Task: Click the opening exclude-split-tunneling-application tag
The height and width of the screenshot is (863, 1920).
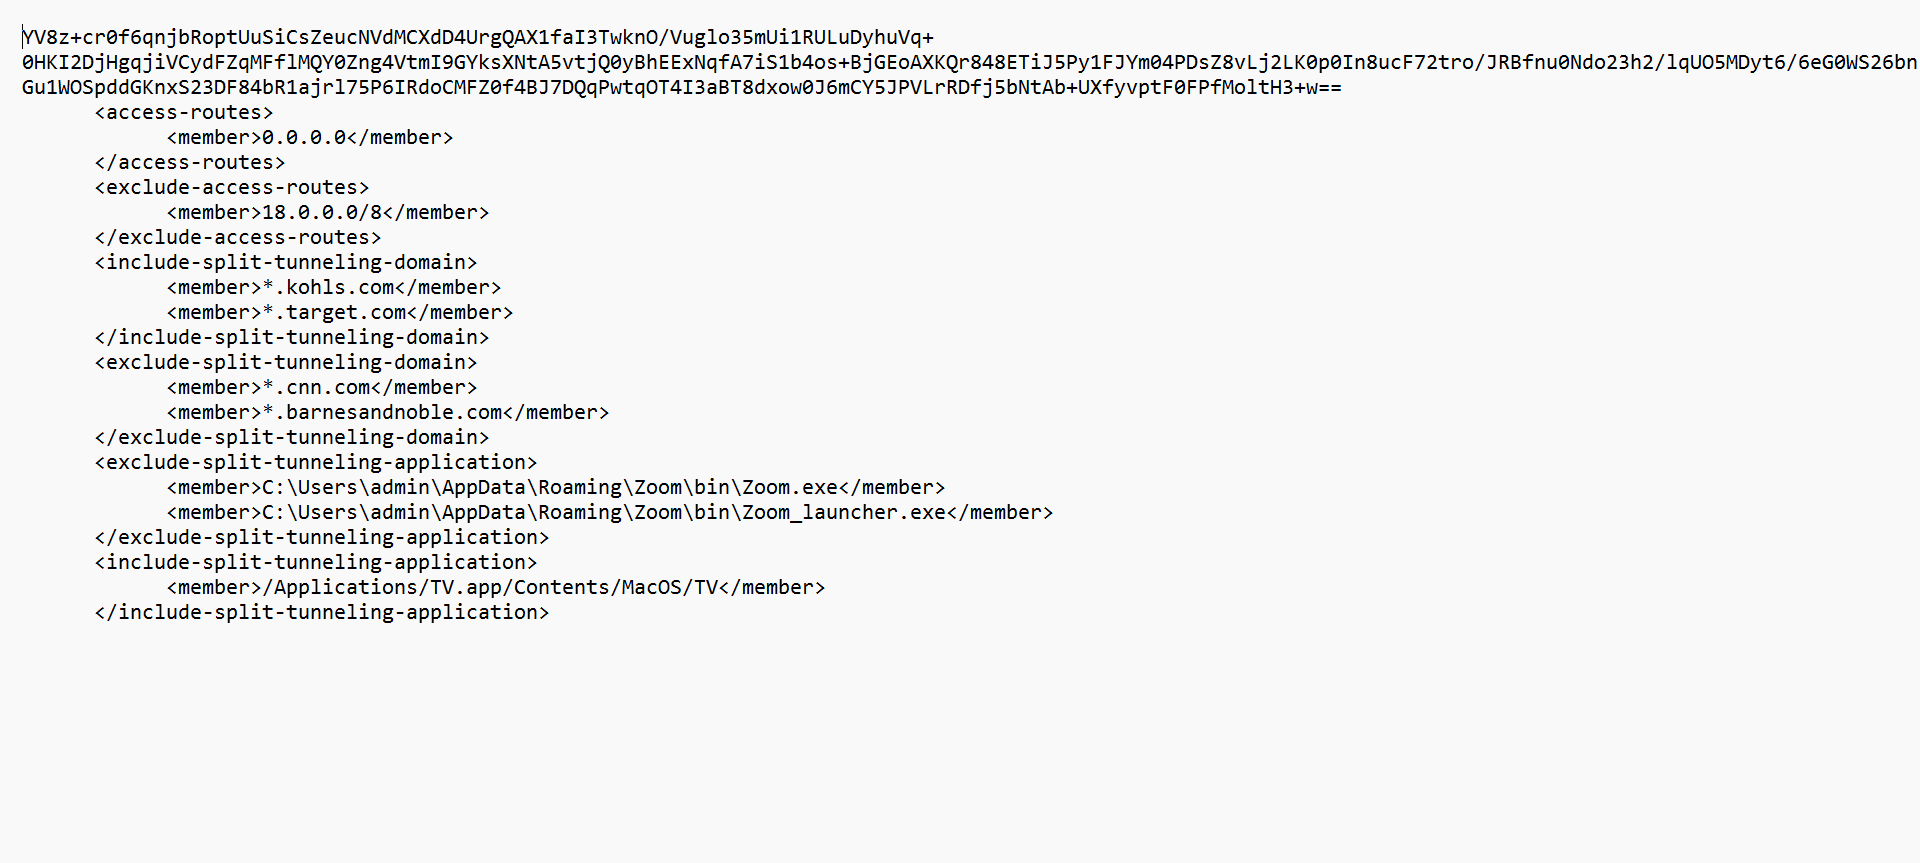Action: click(316, 463)
